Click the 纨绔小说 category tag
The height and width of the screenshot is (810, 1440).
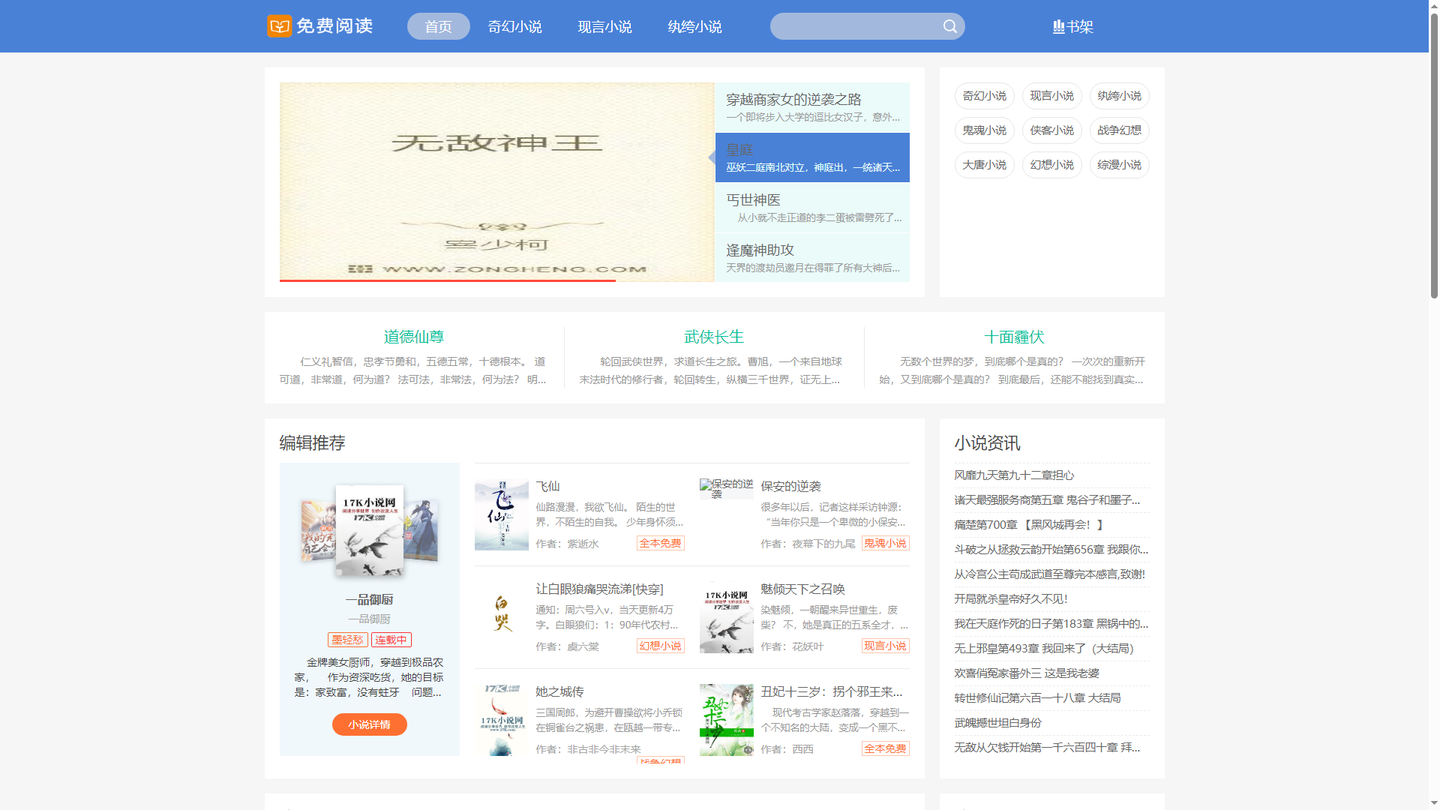1119,96
